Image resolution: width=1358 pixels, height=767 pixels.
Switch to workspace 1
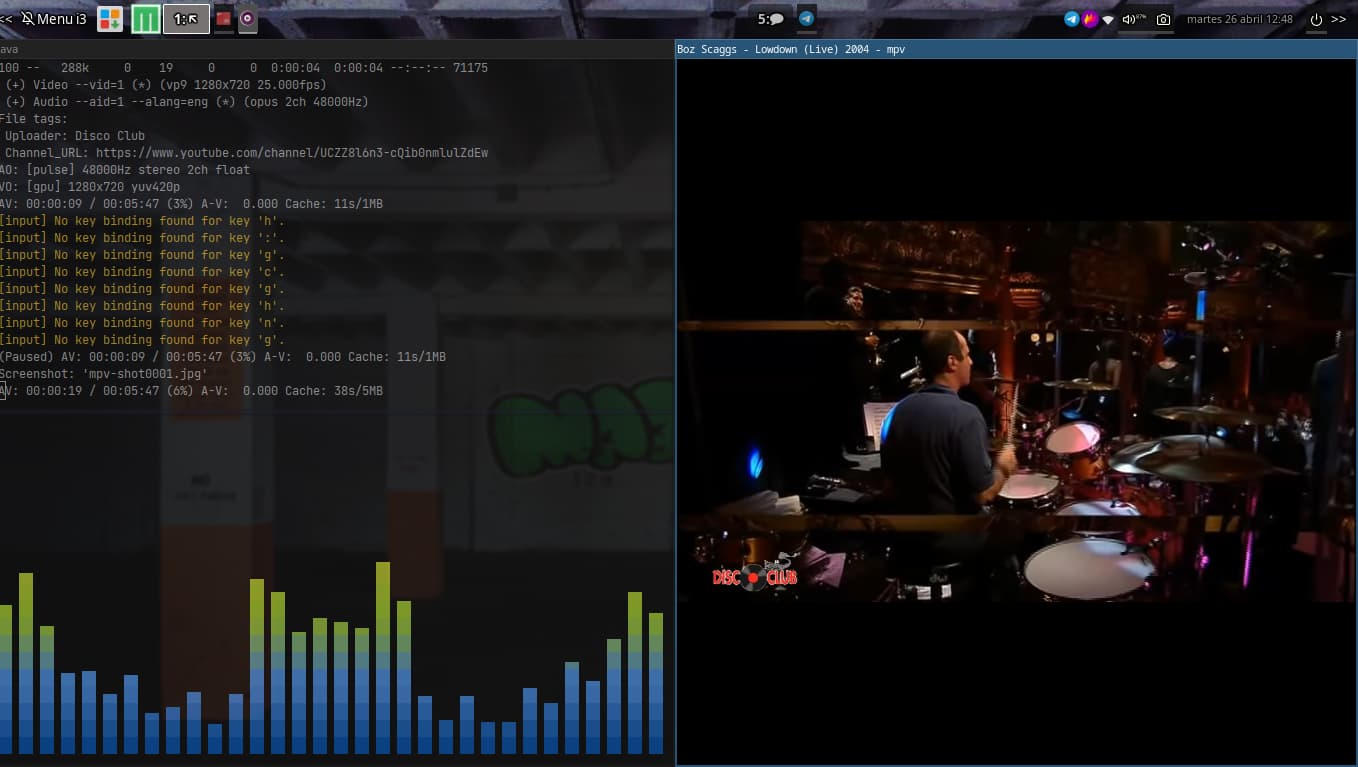coord(186,19)
